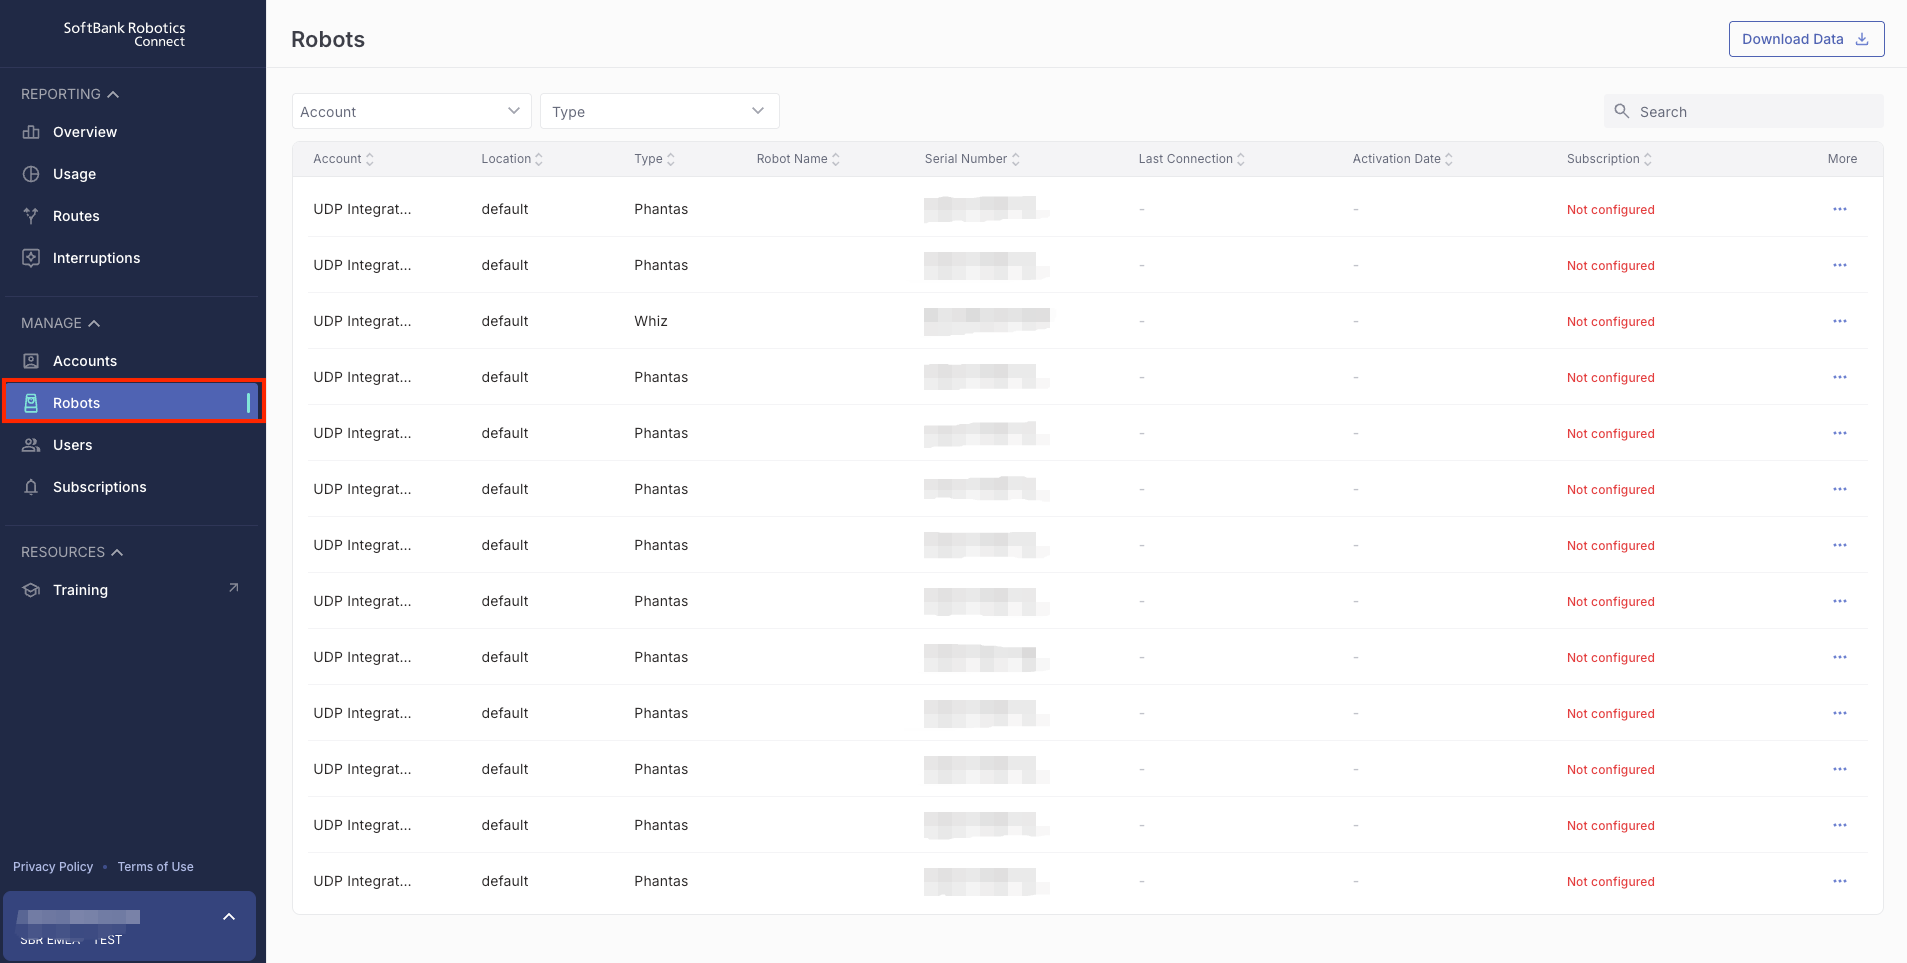
Task: Sort by the Serial Number column
Action: 972,159
